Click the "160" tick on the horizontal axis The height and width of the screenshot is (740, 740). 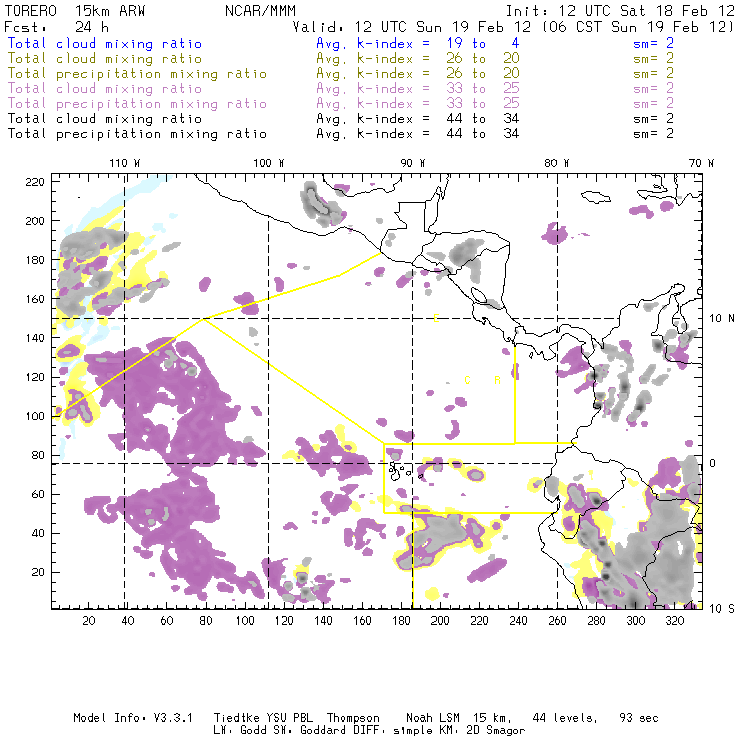point(362,621)
